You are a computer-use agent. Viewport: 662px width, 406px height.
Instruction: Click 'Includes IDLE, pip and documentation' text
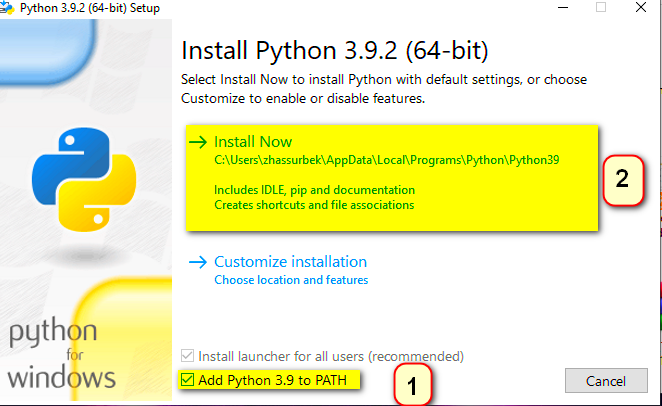[315, 190]
